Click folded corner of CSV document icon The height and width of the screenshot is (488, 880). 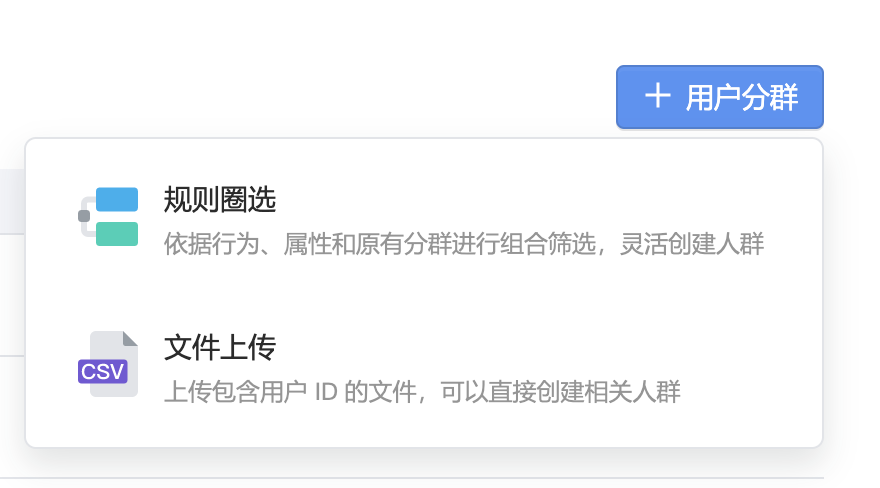pos(131,338)
